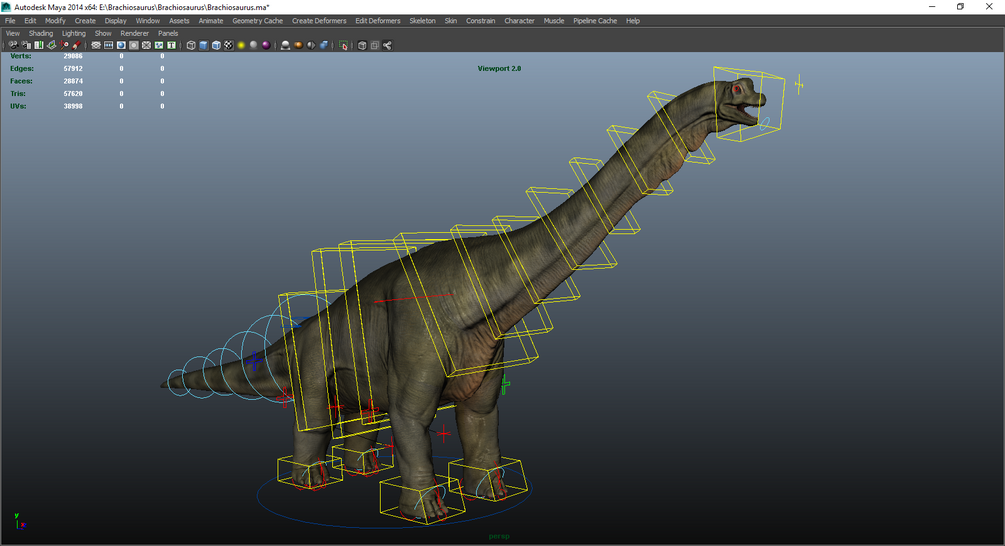Open the Skeleton menu
The image size is (1005, 546).
(422, 21)
